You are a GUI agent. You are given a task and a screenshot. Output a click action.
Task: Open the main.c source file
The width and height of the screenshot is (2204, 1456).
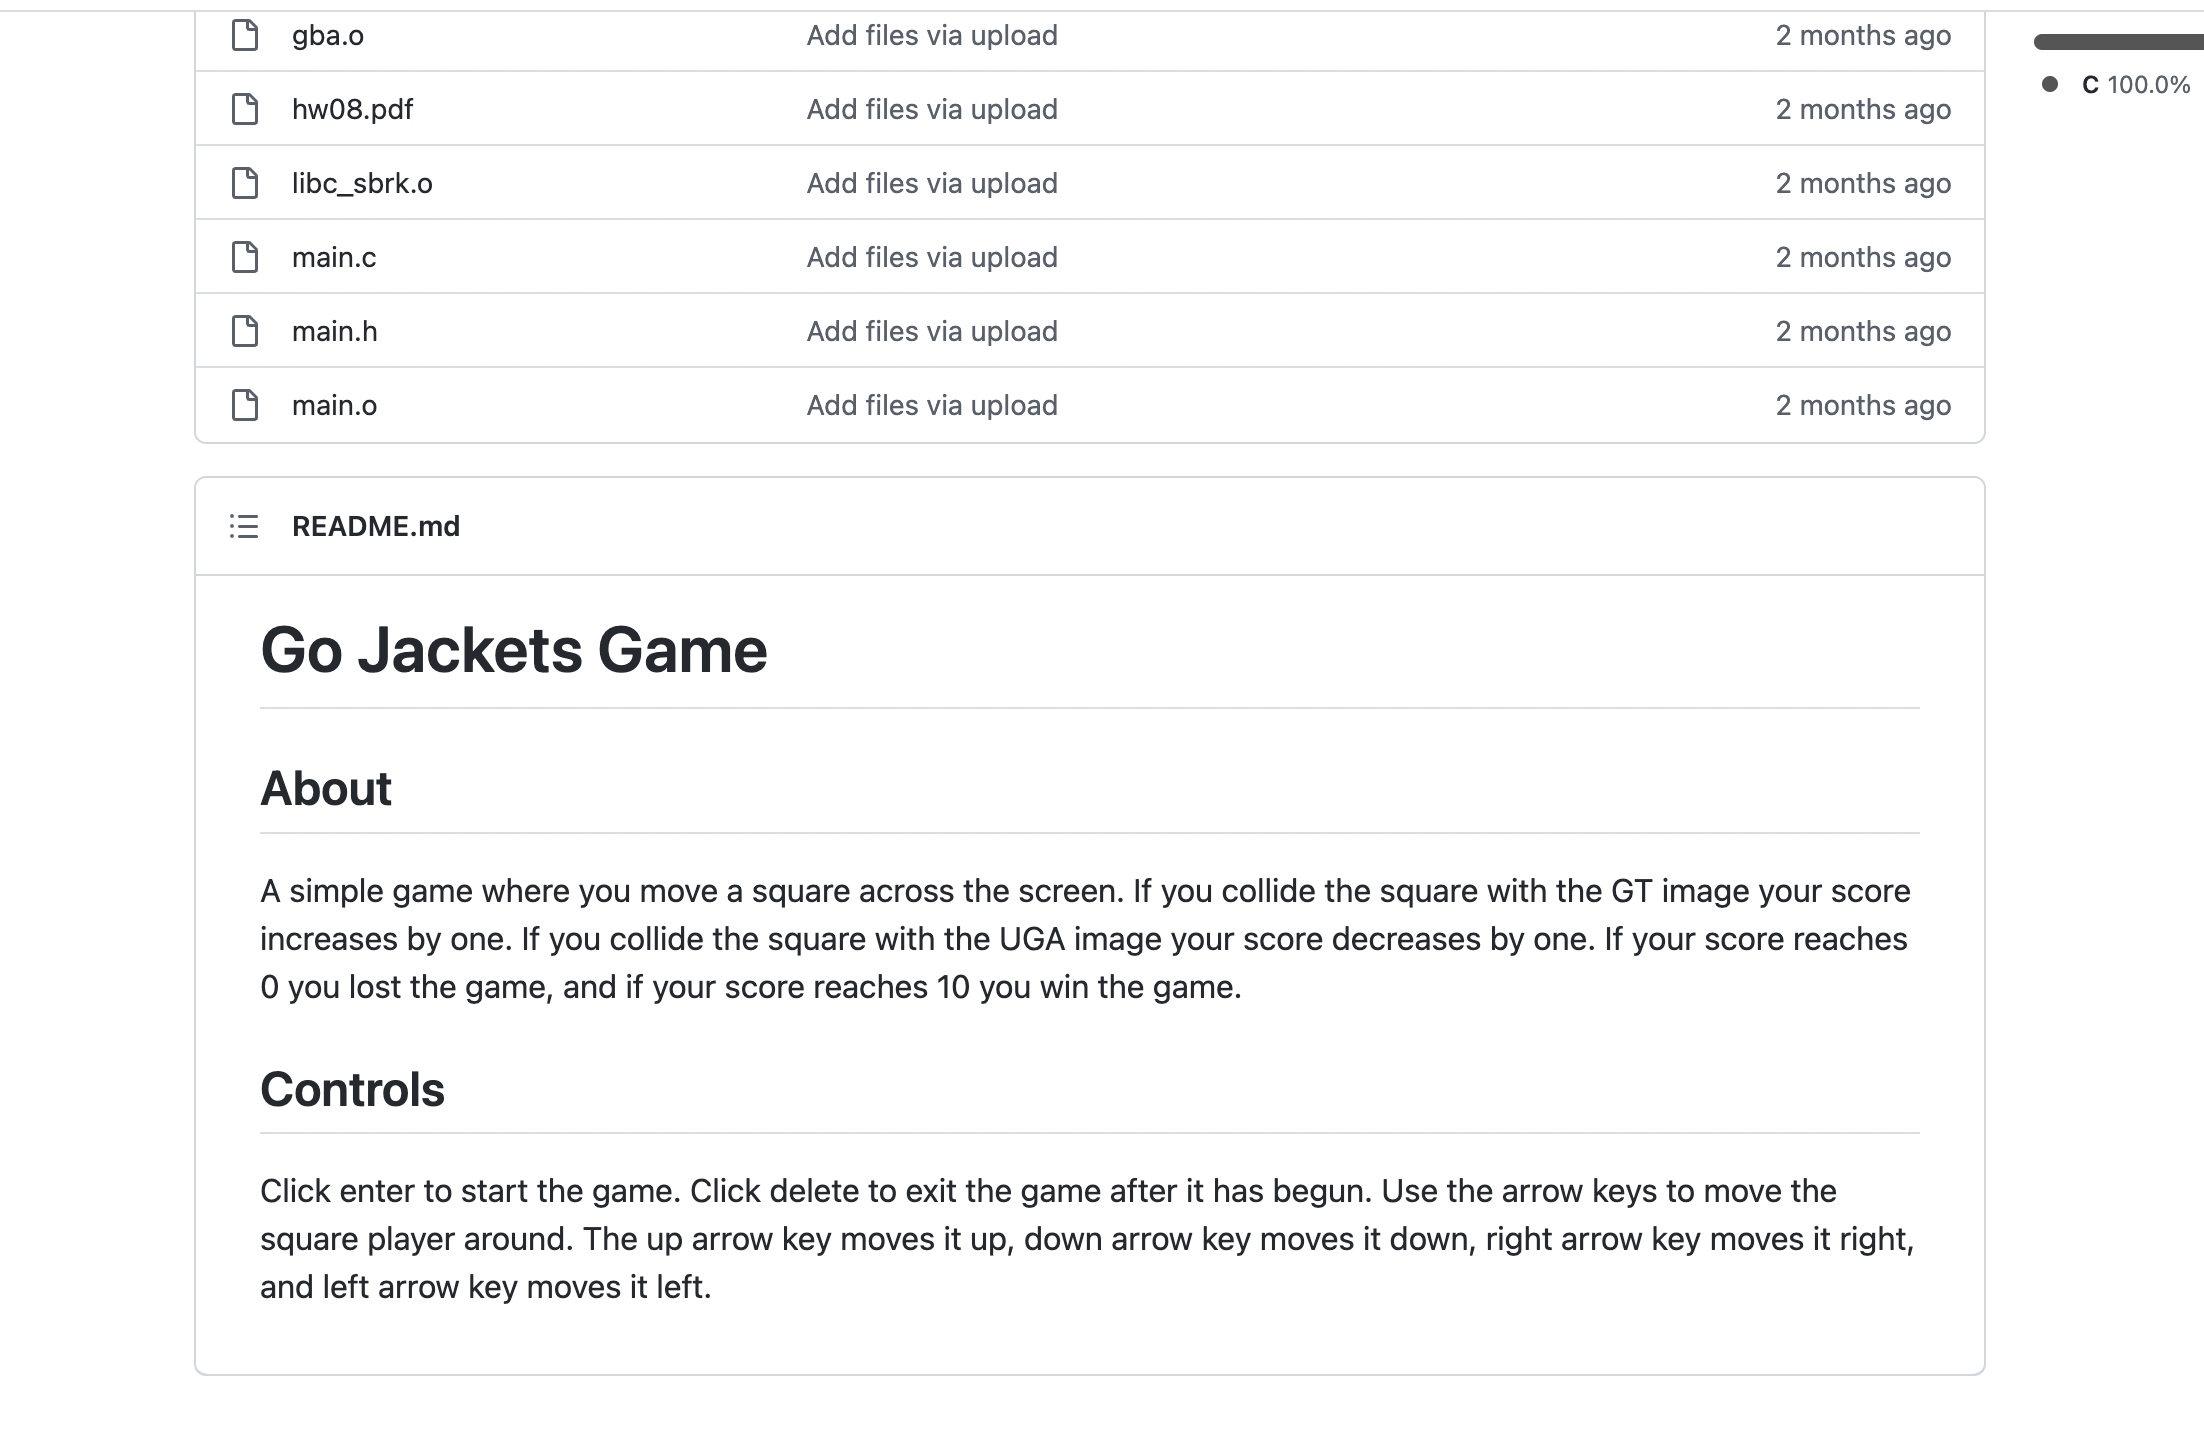click(334, 257)
